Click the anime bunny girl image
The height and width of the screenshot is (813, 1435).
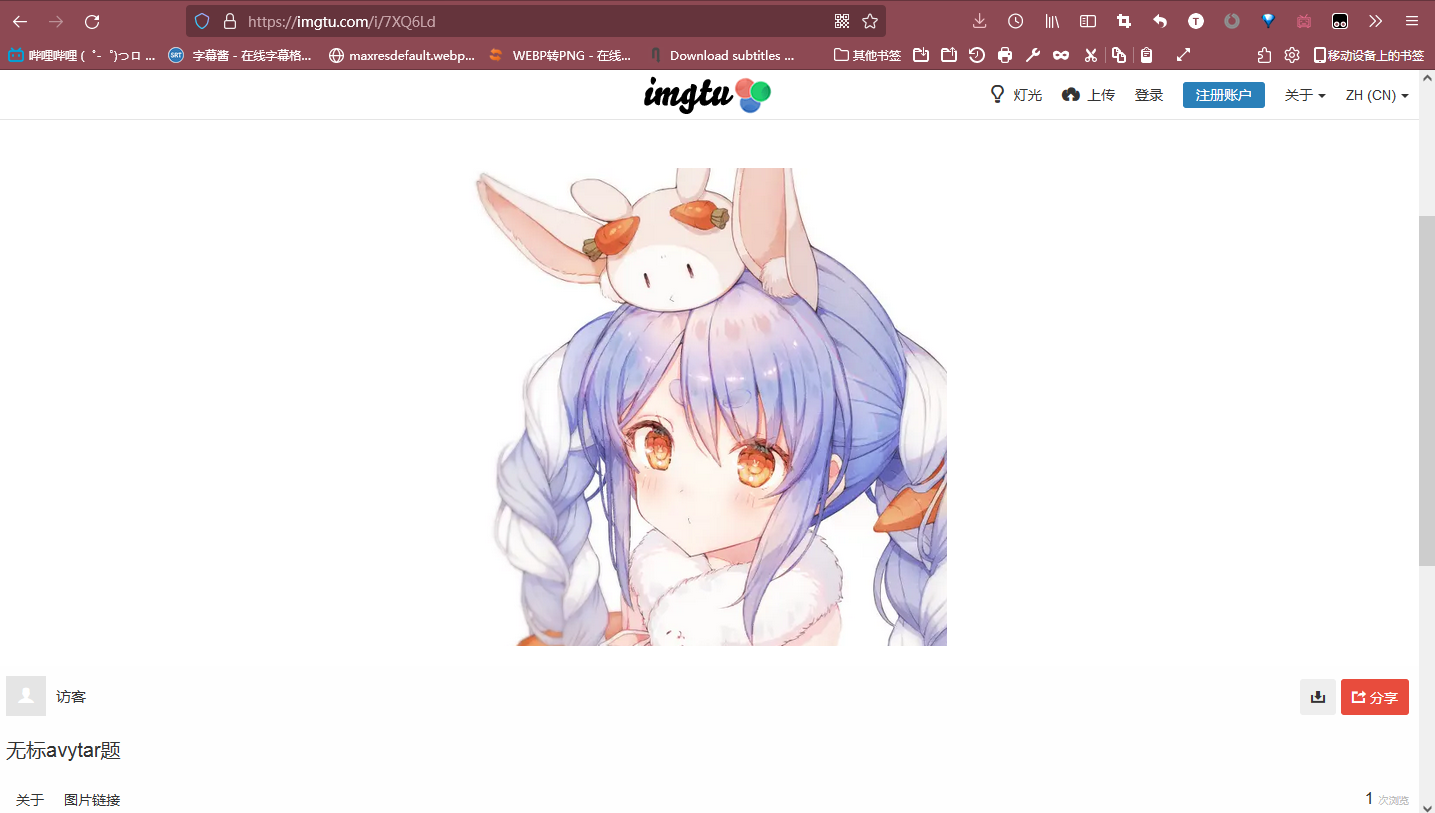710,406
